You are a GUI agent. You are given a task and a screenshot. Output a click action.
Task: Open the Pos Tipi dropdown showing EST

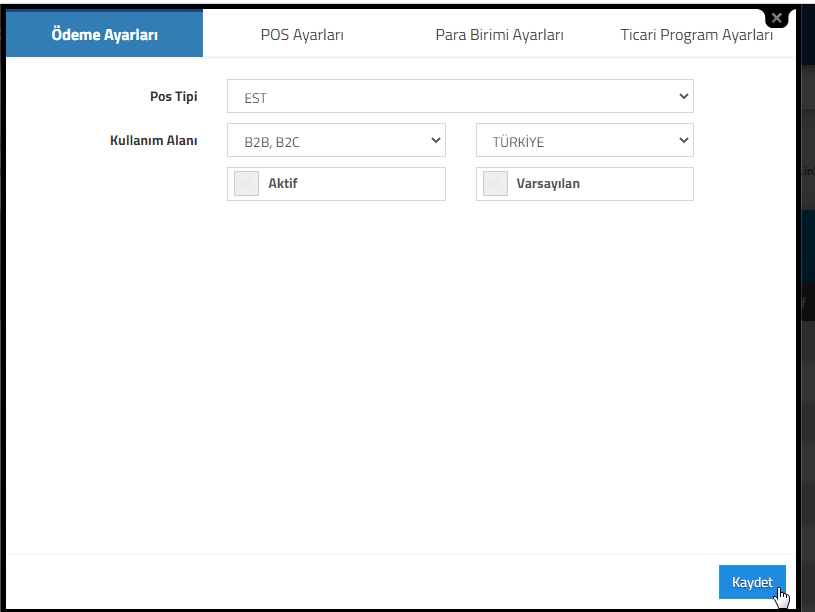460,96
